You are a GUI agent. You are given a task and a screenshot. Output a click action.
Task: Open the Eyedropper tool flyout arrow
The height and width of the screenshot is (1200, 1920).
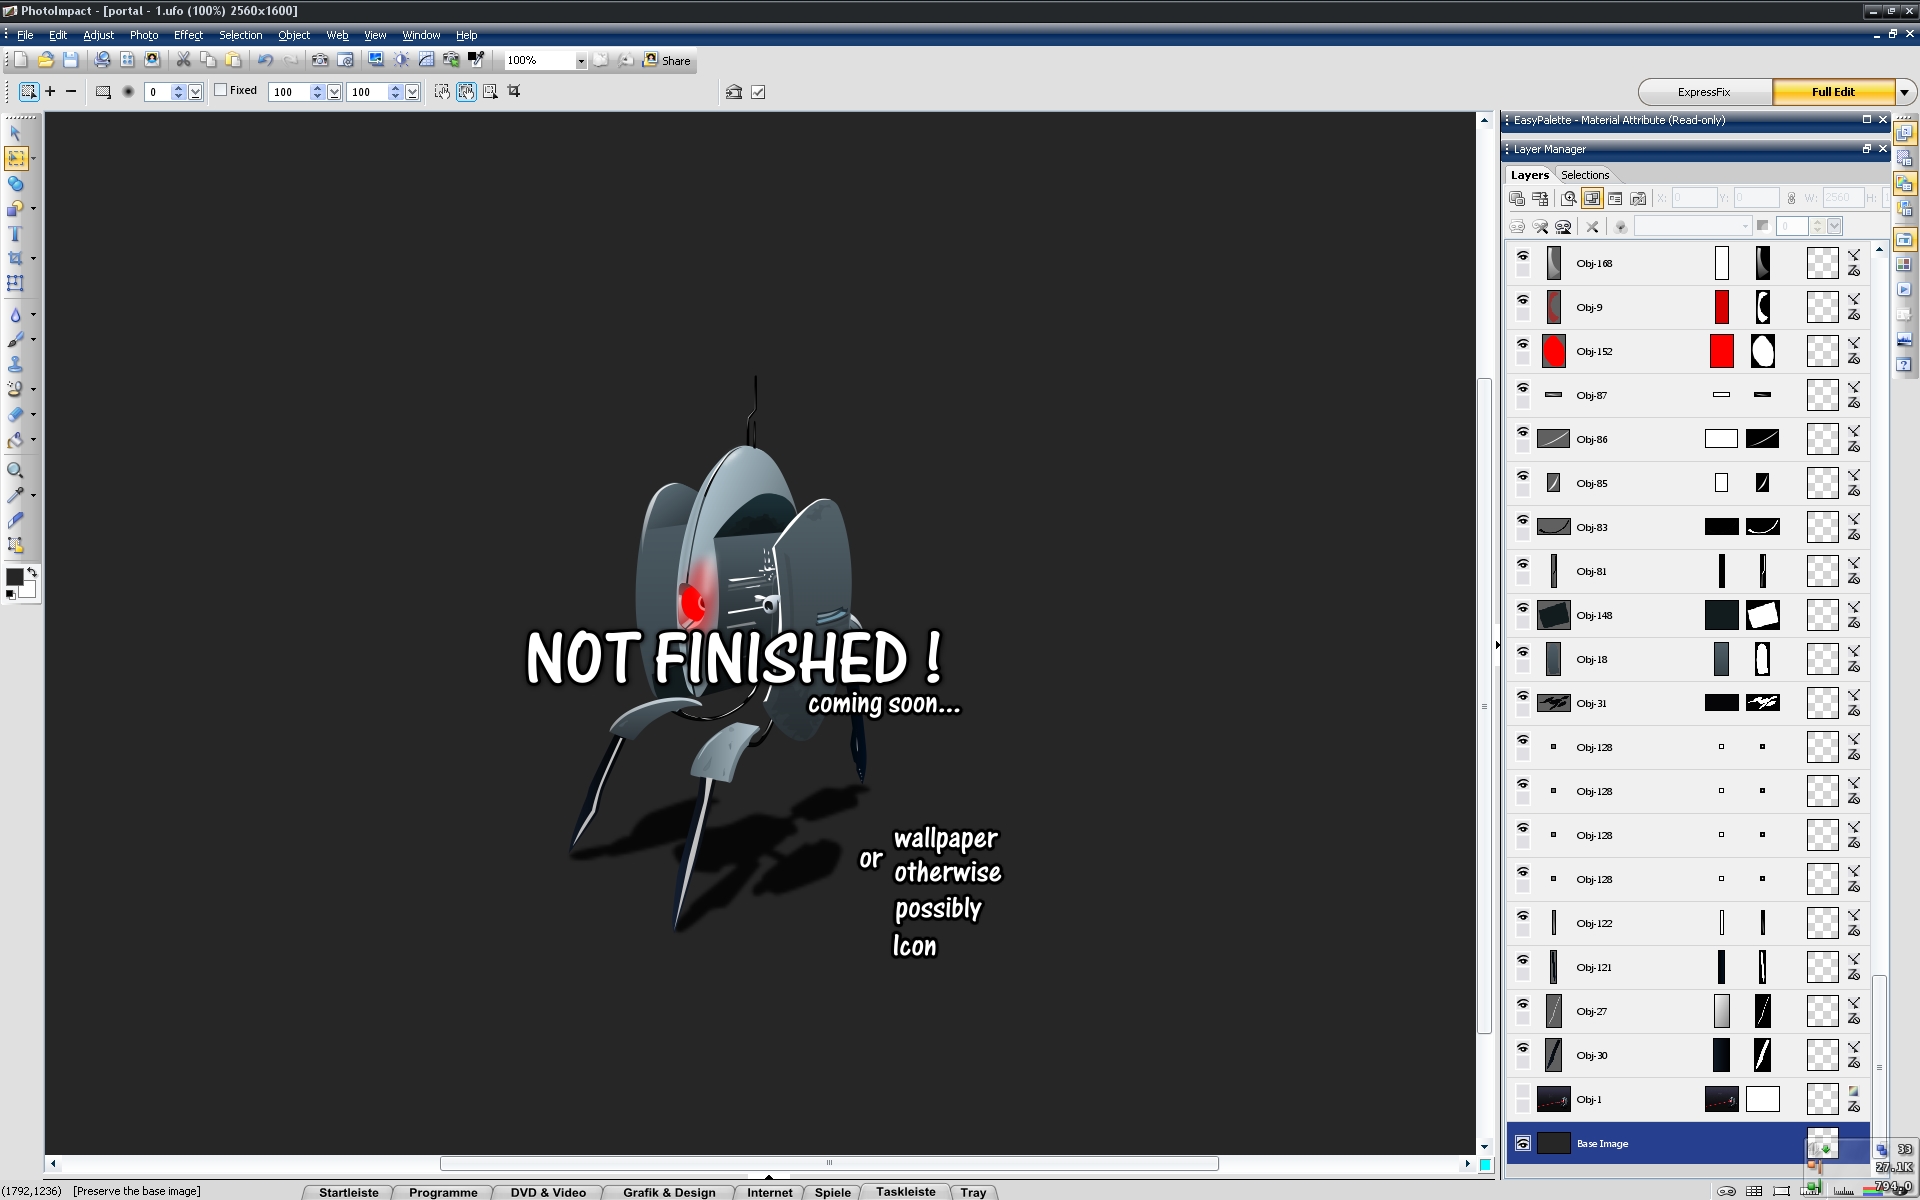pos(33,495)
